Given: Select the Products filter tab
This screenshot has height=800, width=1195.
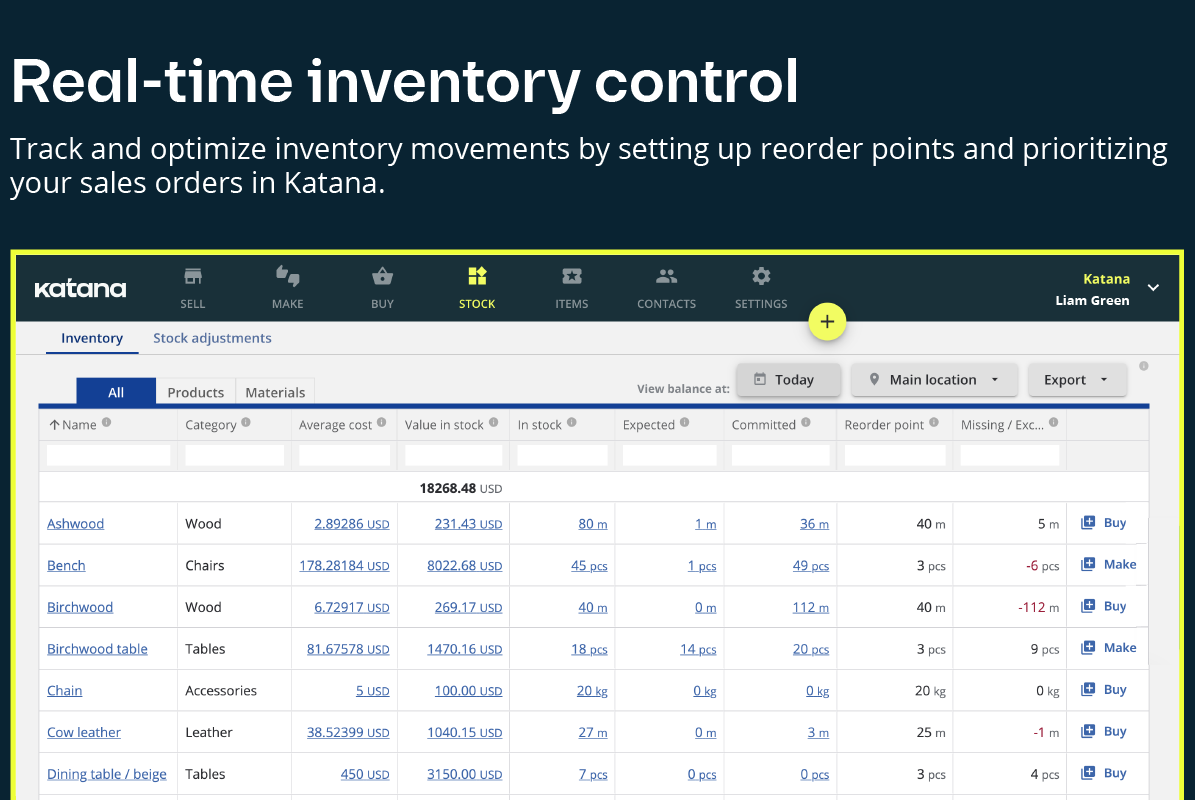Looking at the screenshot, I should [x=196, y=392].
